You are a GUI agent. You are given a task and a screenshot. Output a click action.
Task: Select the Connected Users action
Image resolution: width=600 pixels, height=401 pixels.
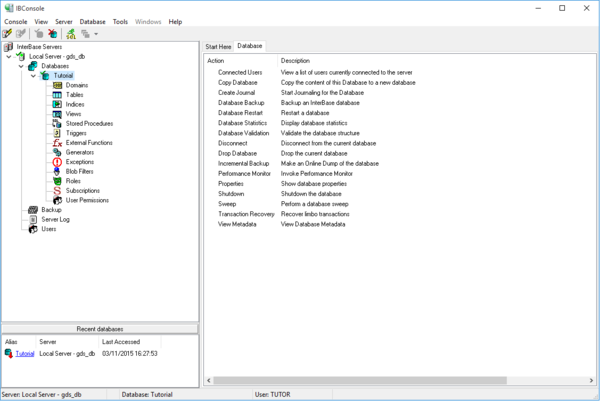[240, 72]
